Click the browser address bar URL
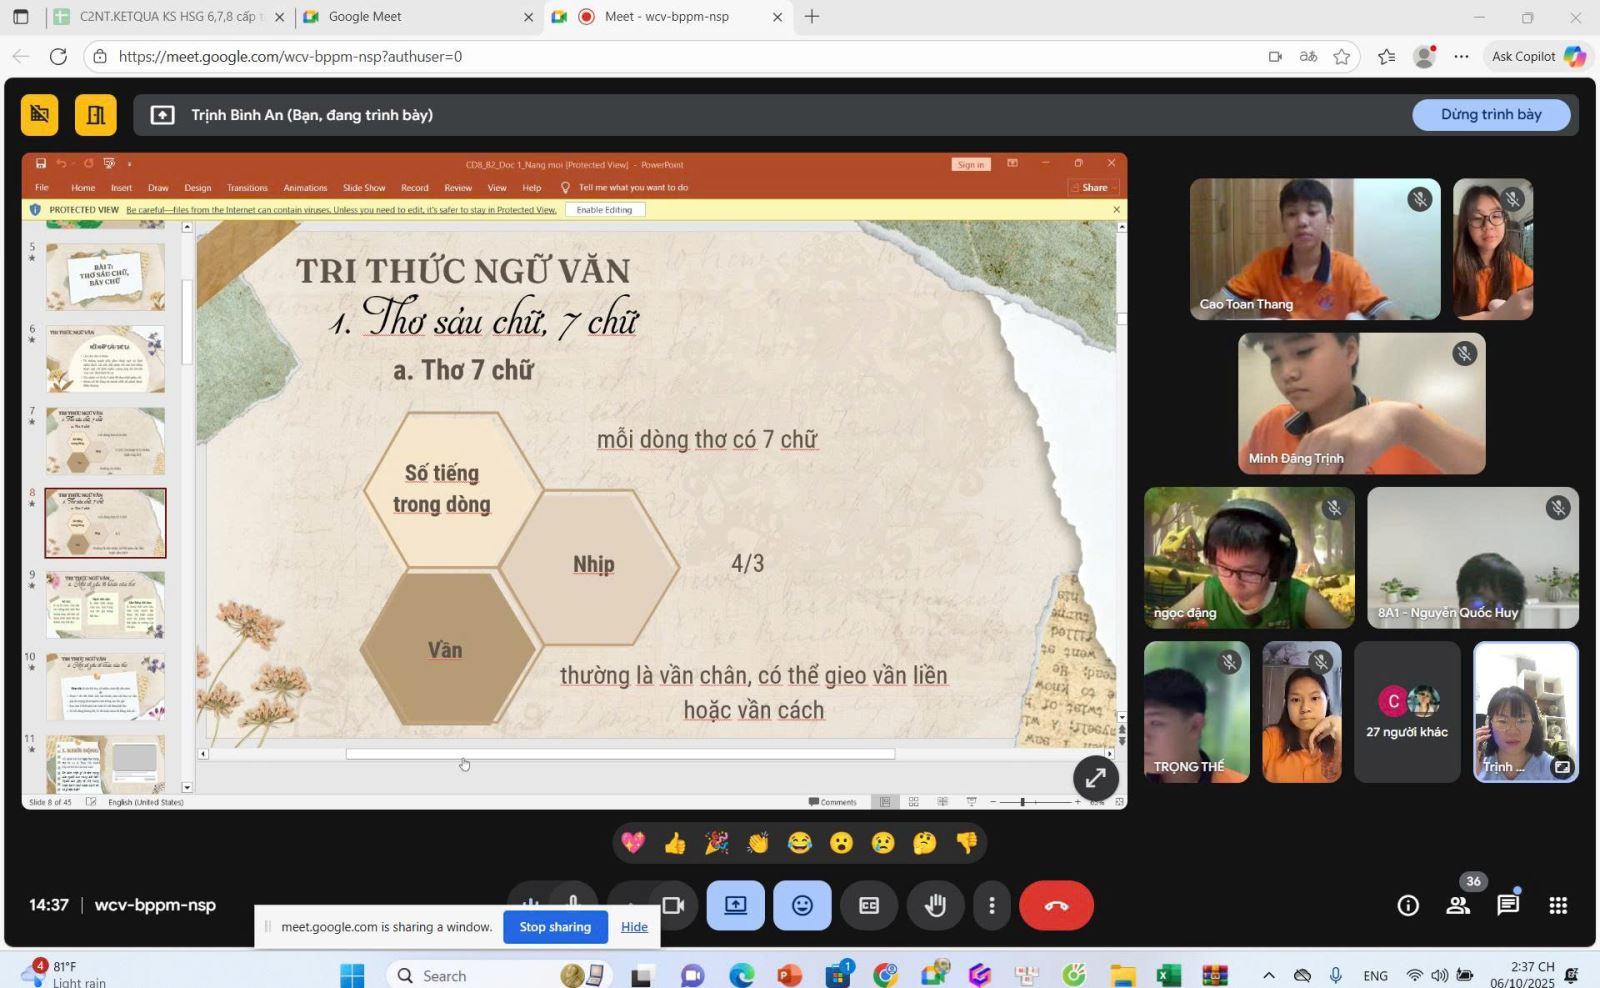This screenshot has width=1600, height=988. pos(290,57)
